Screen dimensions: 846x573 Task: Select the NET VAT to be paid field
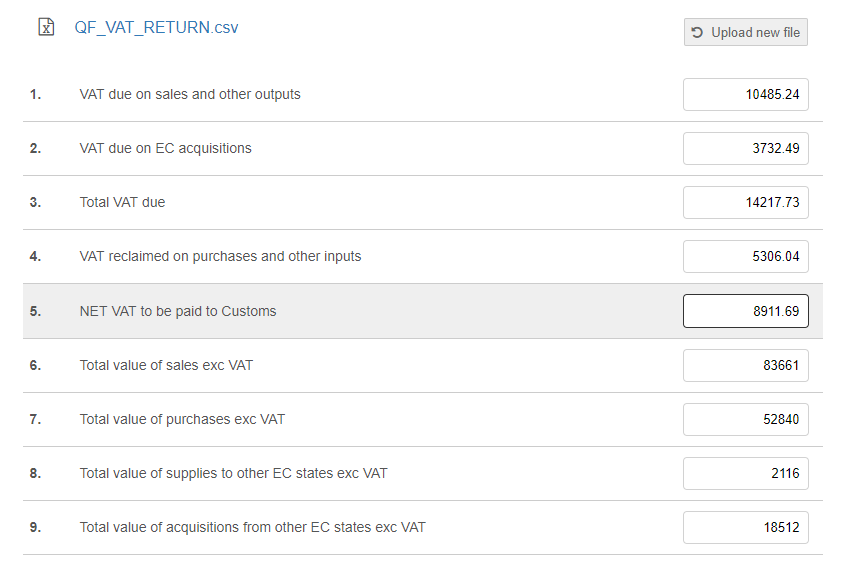point(746,311)
